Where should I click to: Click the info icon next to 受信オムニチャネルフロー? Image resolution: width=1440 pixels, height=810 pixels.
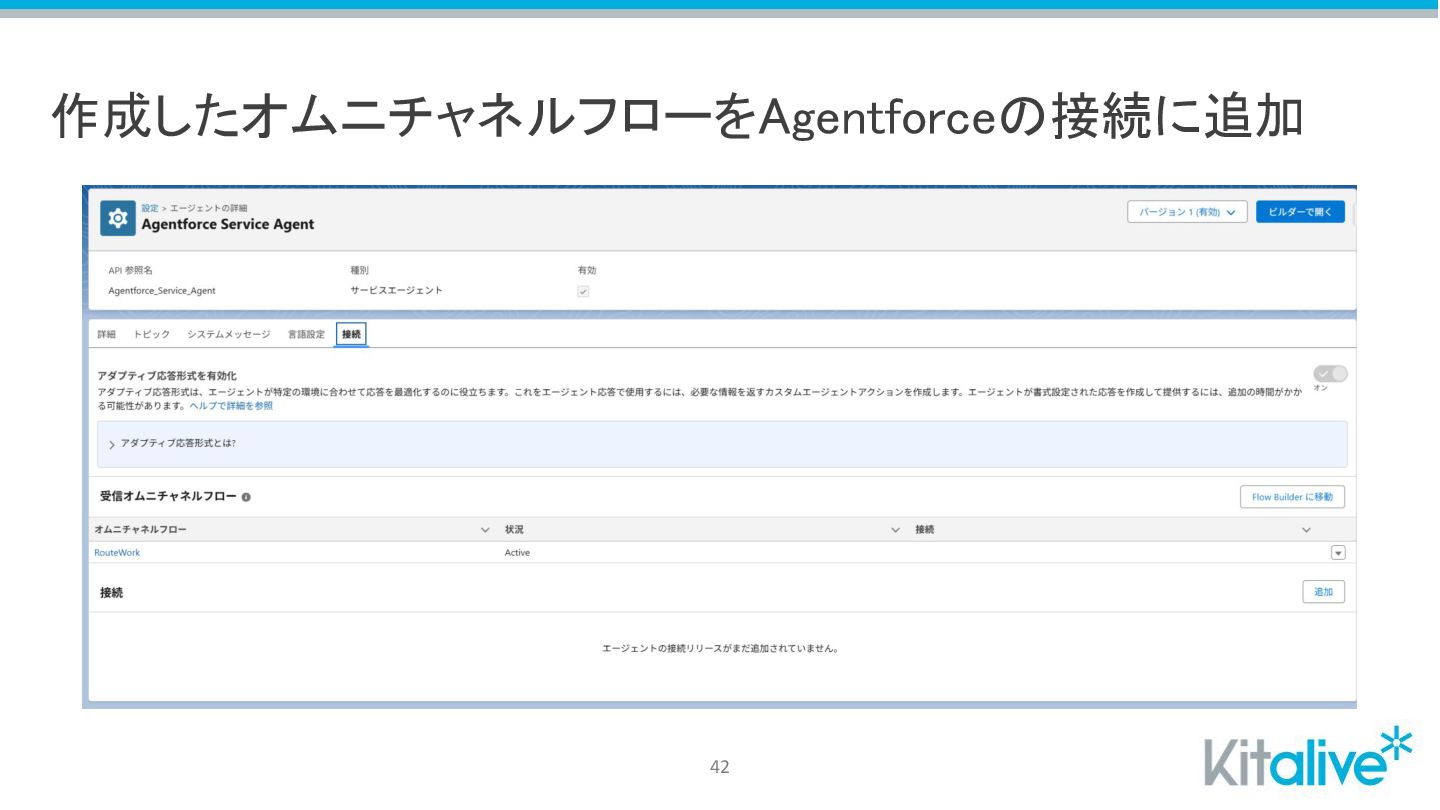click(x=246, y=497)
